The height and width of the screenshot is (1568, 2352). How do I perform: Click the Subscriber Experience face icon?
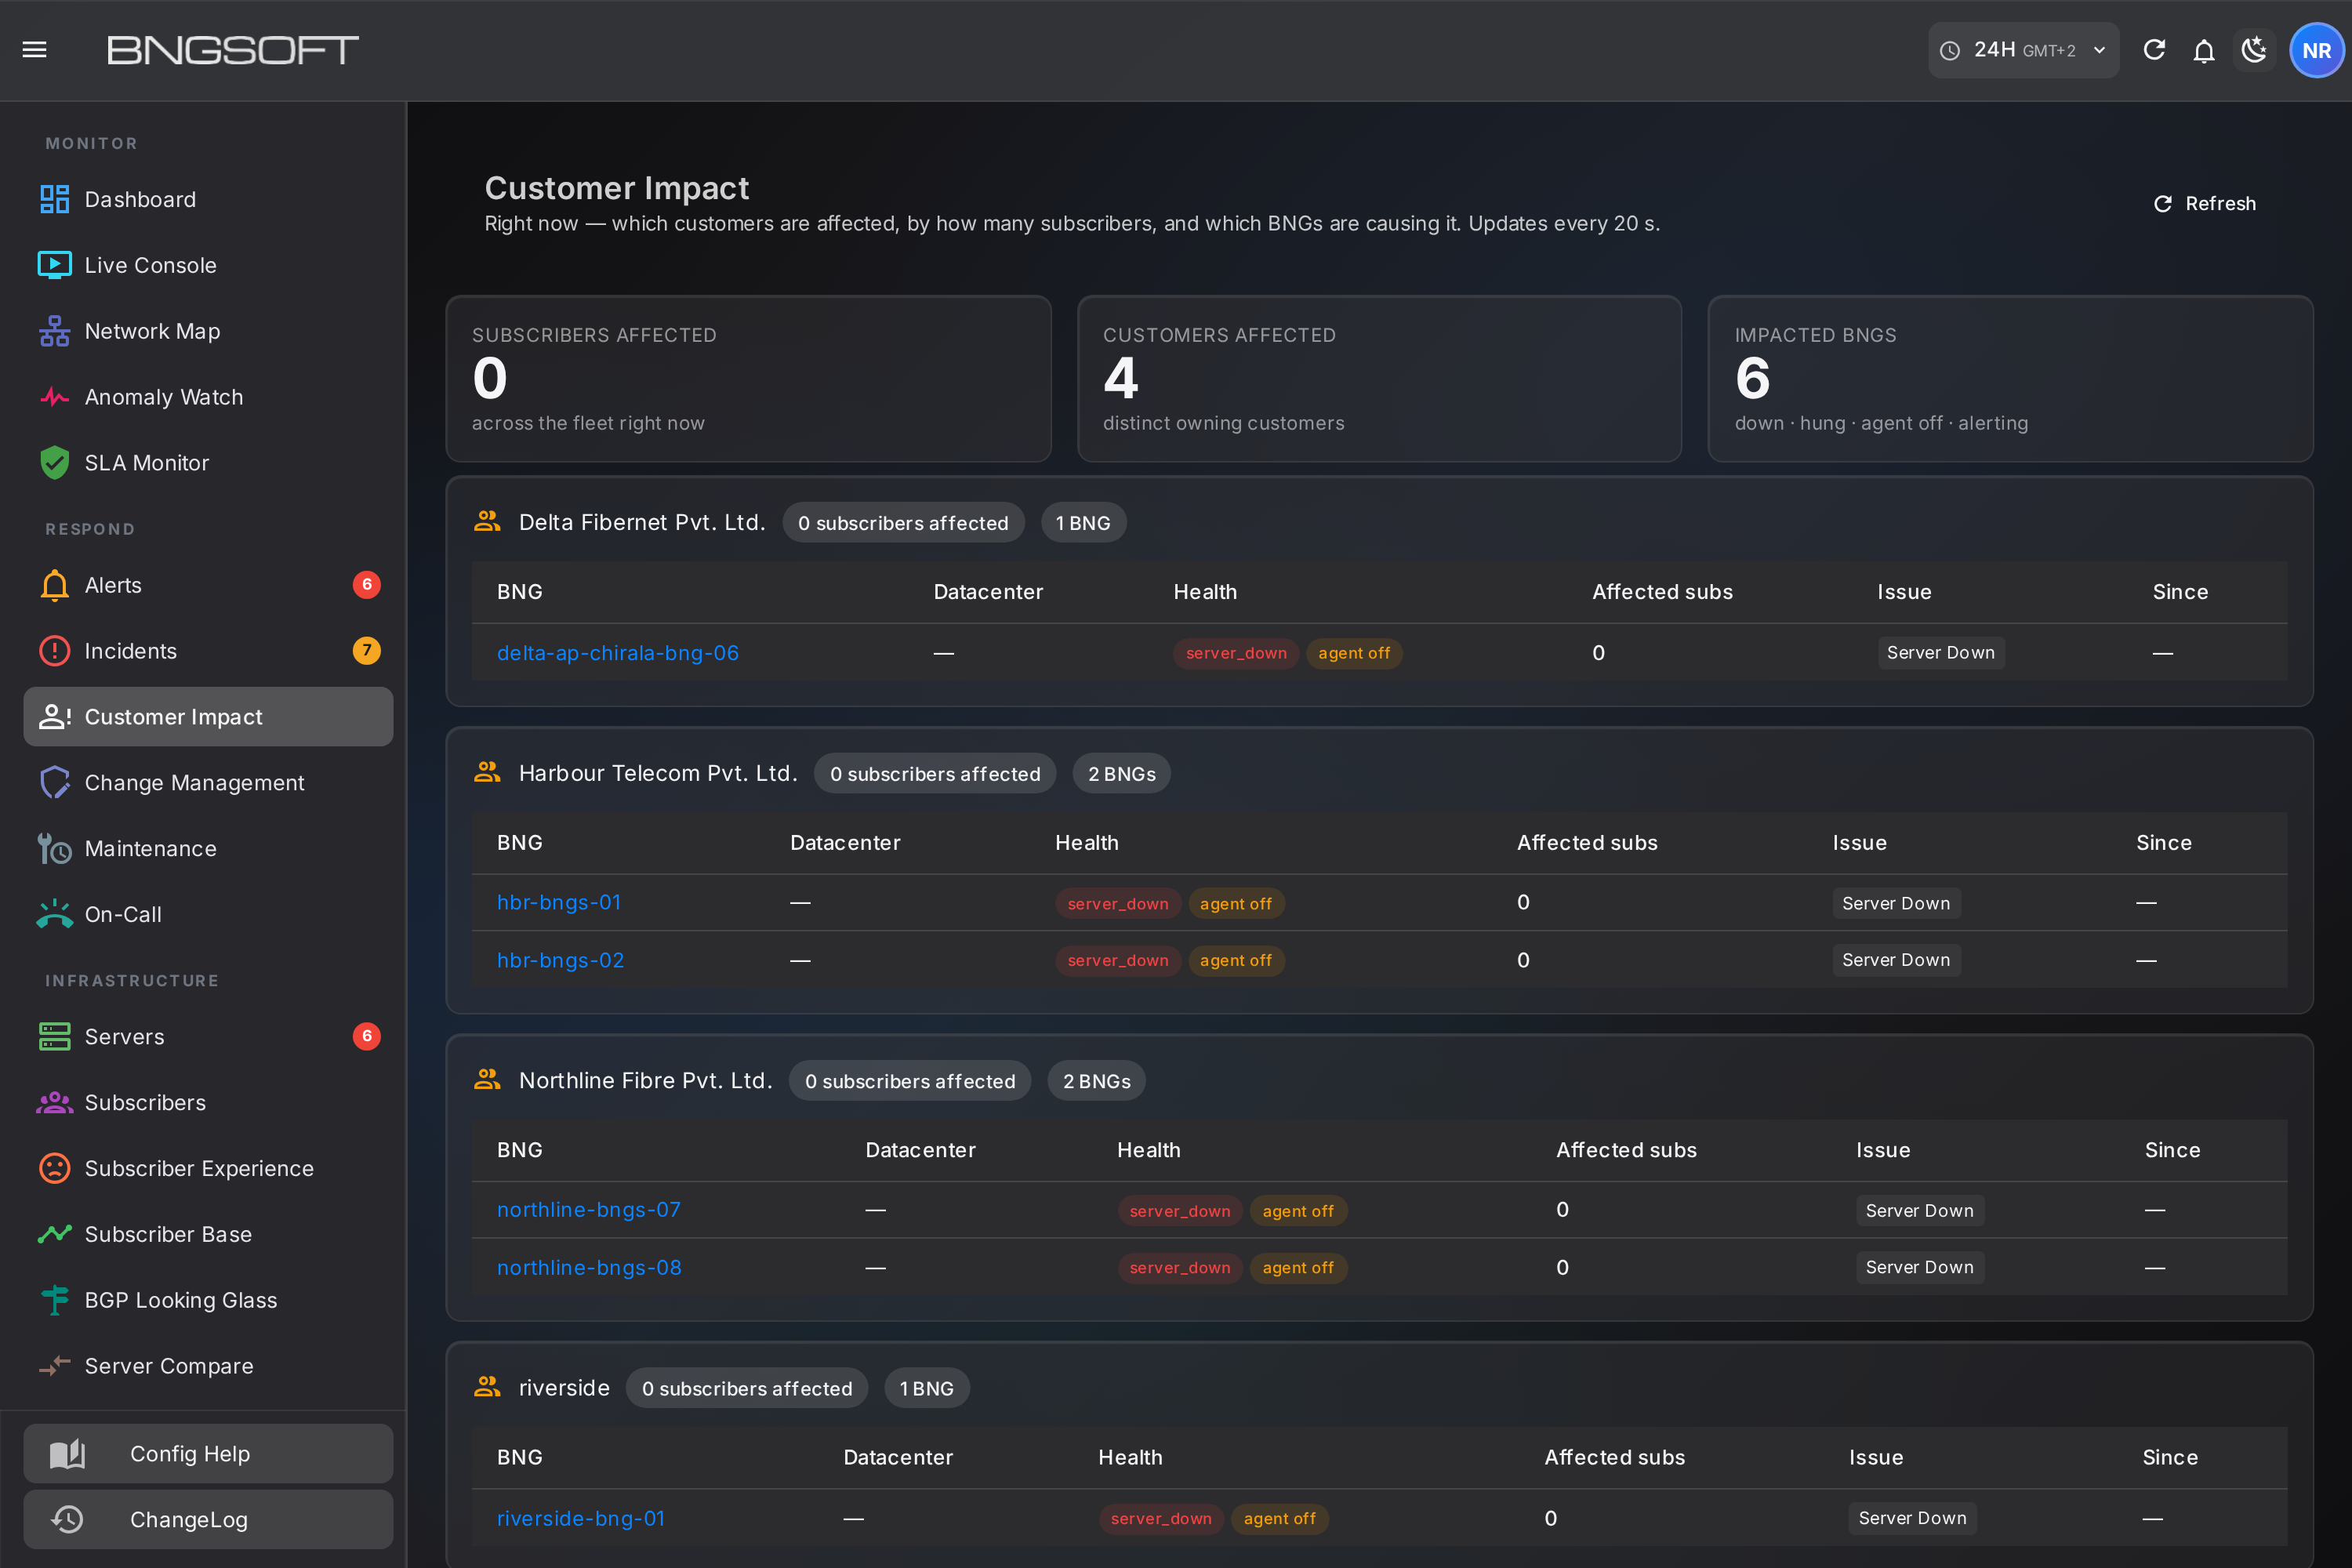click(54, 1169)
